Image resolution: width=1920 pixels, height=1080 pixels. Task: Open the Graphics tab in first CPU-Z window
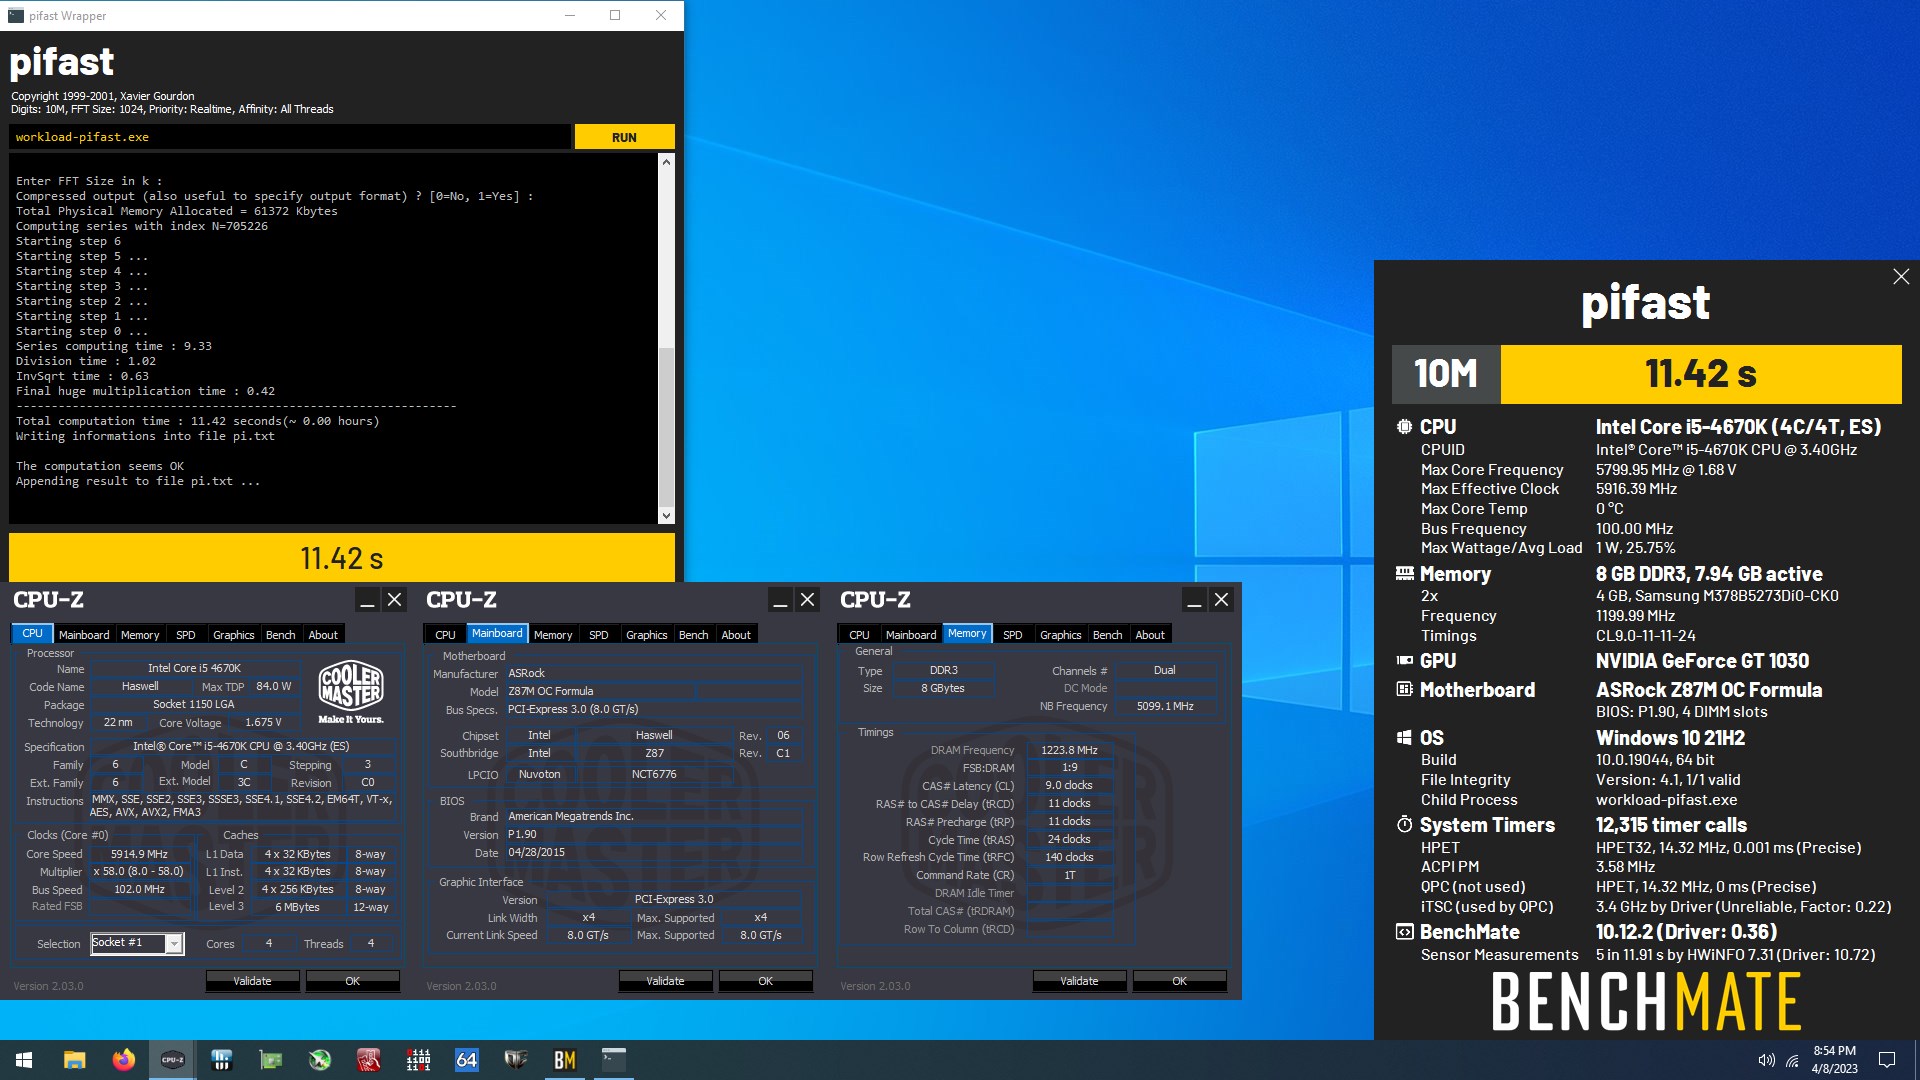click(x=234, y=635)
